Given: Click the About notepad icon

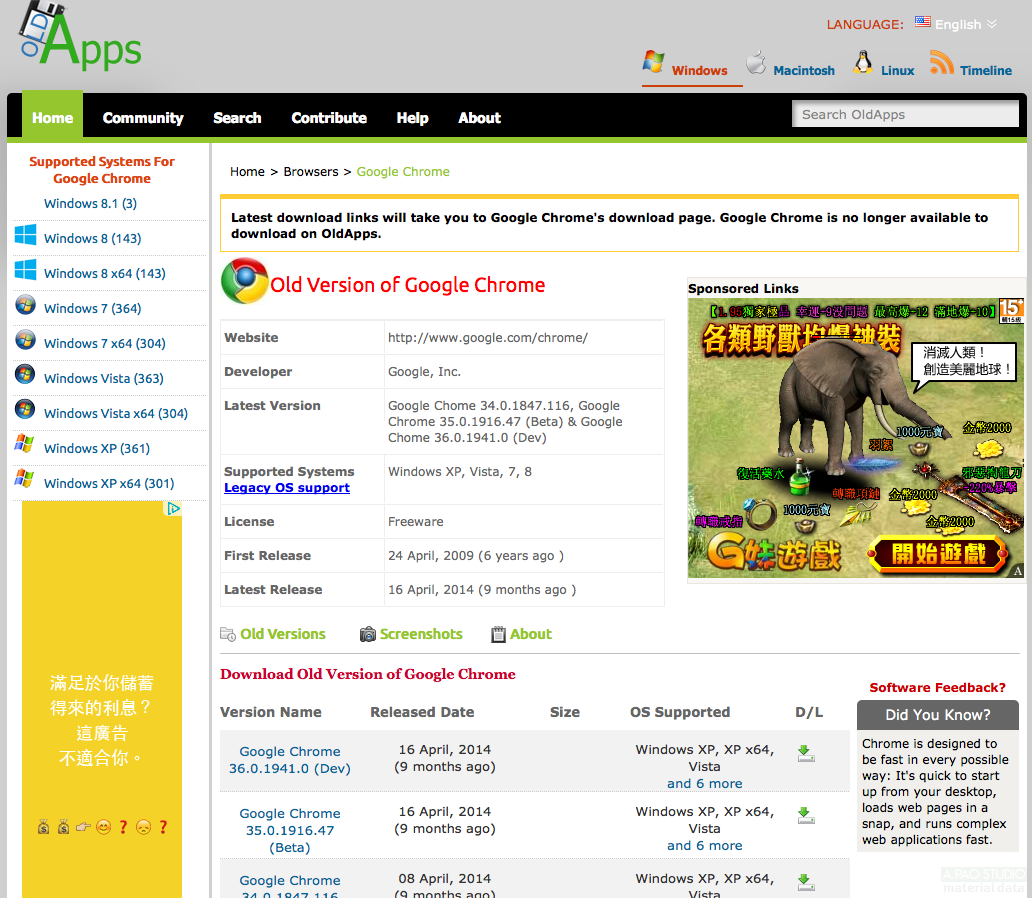Looking at the screenshot, I should click(x=498, y=634).
